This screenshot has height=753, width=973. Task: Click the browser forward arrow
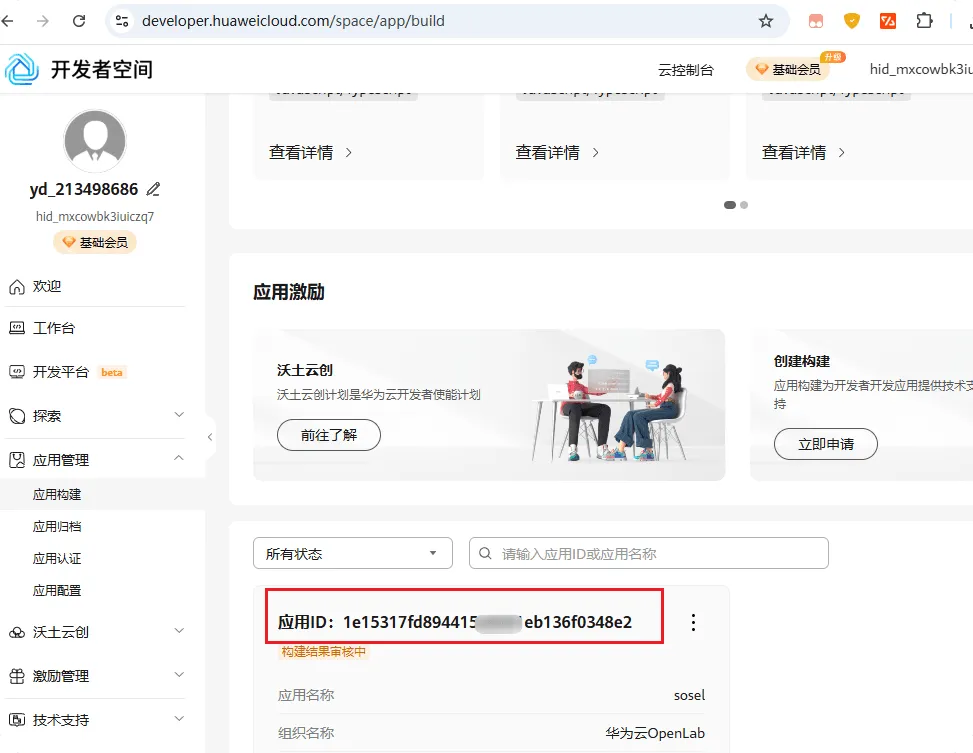coord(43,21)
